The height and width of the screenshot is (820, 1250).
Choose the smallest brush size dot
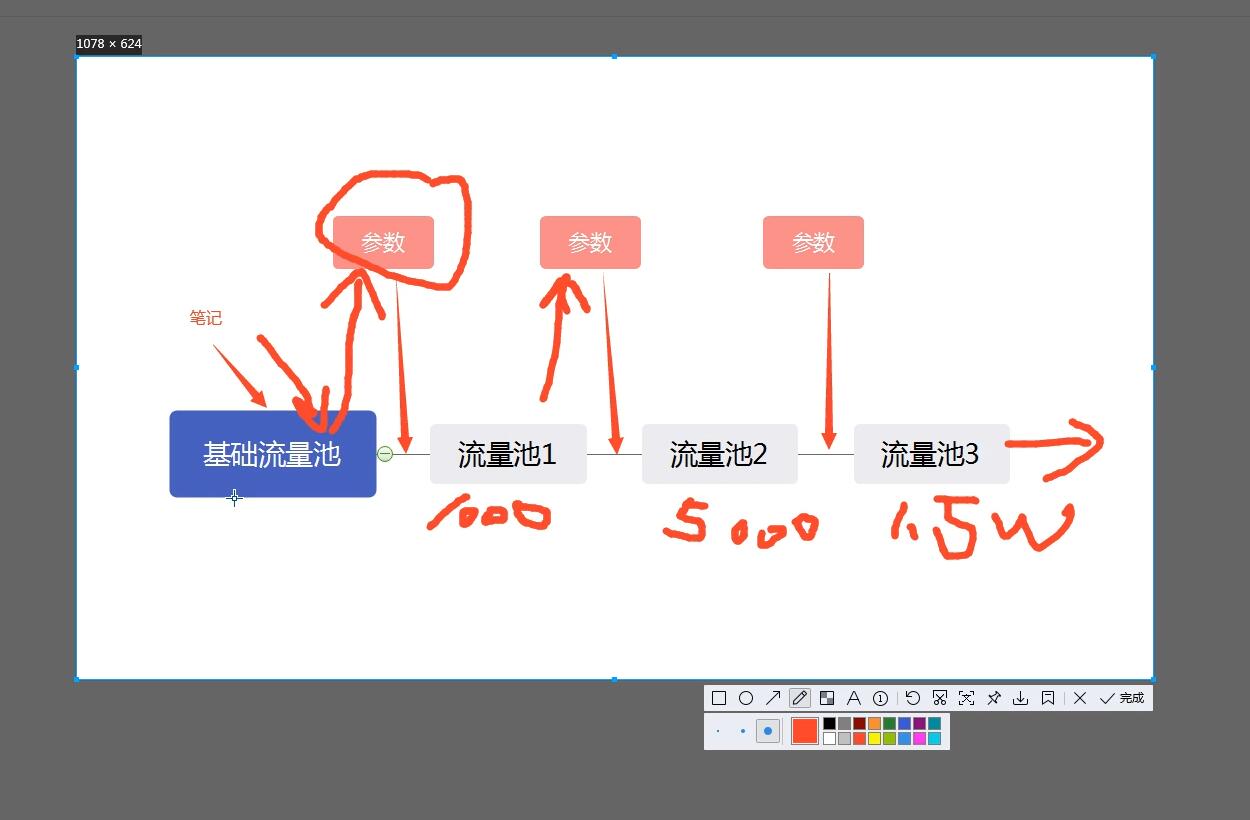(718, 731)
